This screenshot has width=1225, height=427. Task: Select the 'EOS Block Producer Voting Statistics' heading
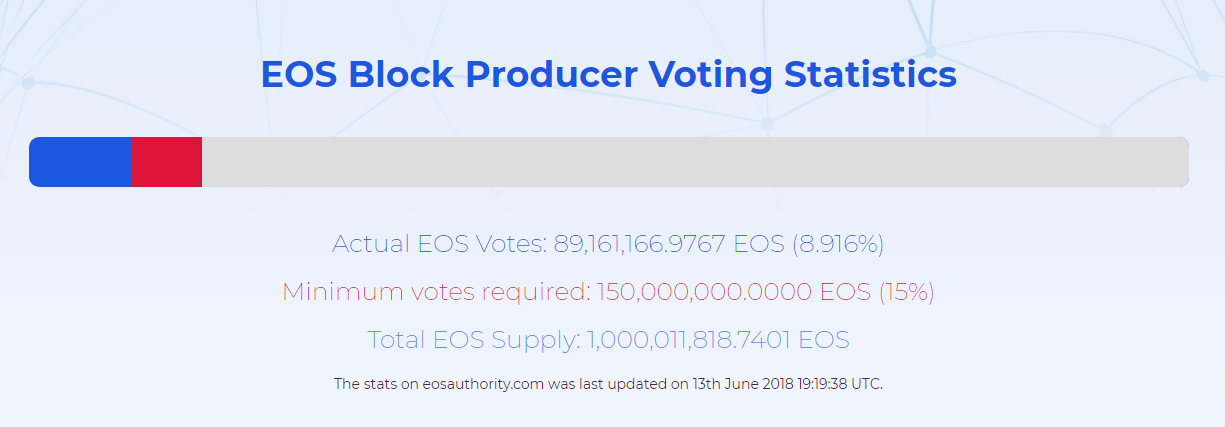coord(609,76)
